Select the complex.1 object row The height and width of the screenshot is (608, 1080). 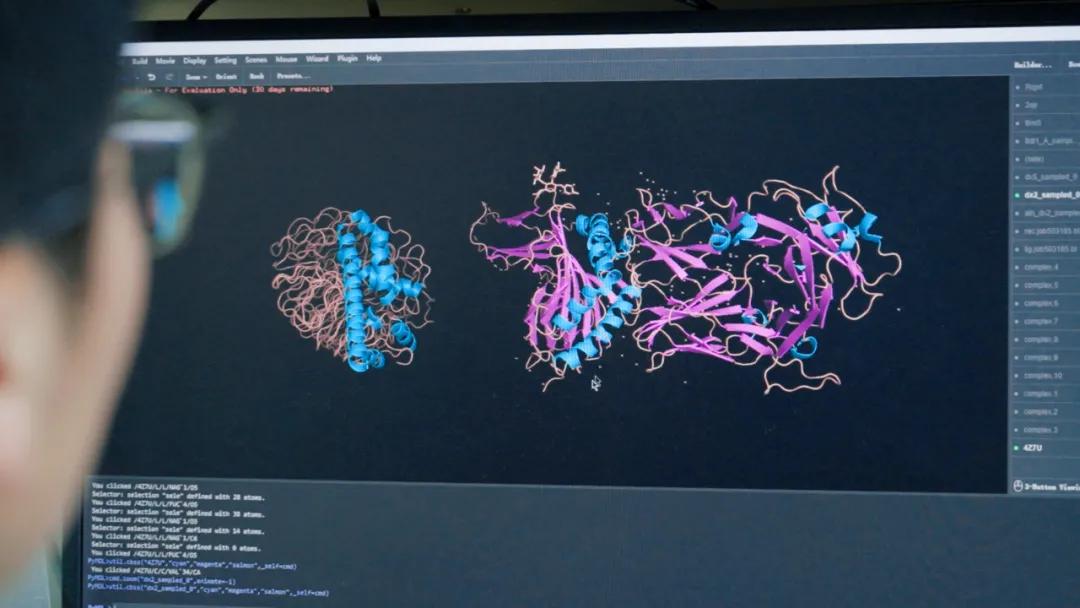pos(1046,394)
